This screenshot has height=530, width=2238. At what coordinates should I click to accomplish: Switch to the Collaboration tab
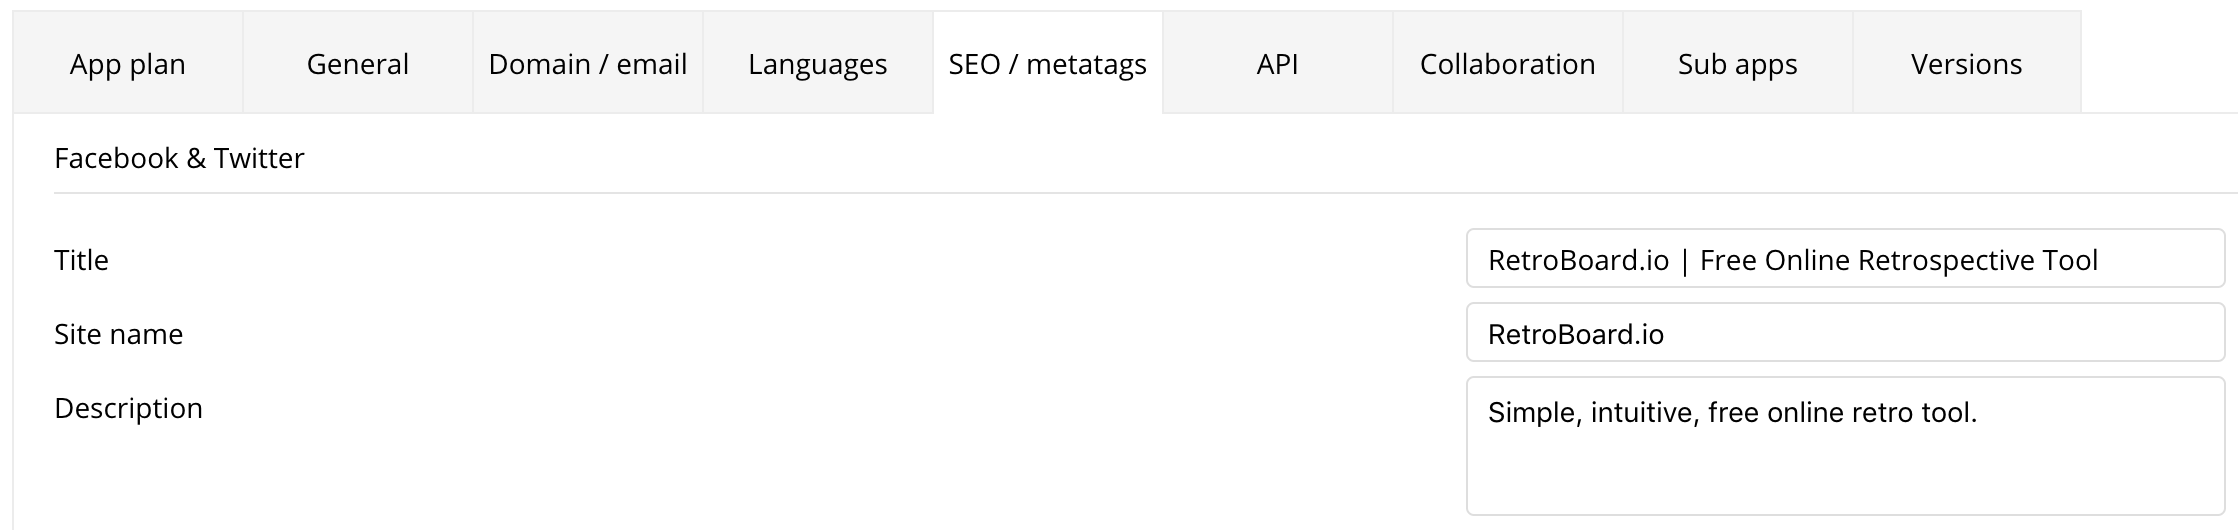click(x=1508, y=64)
